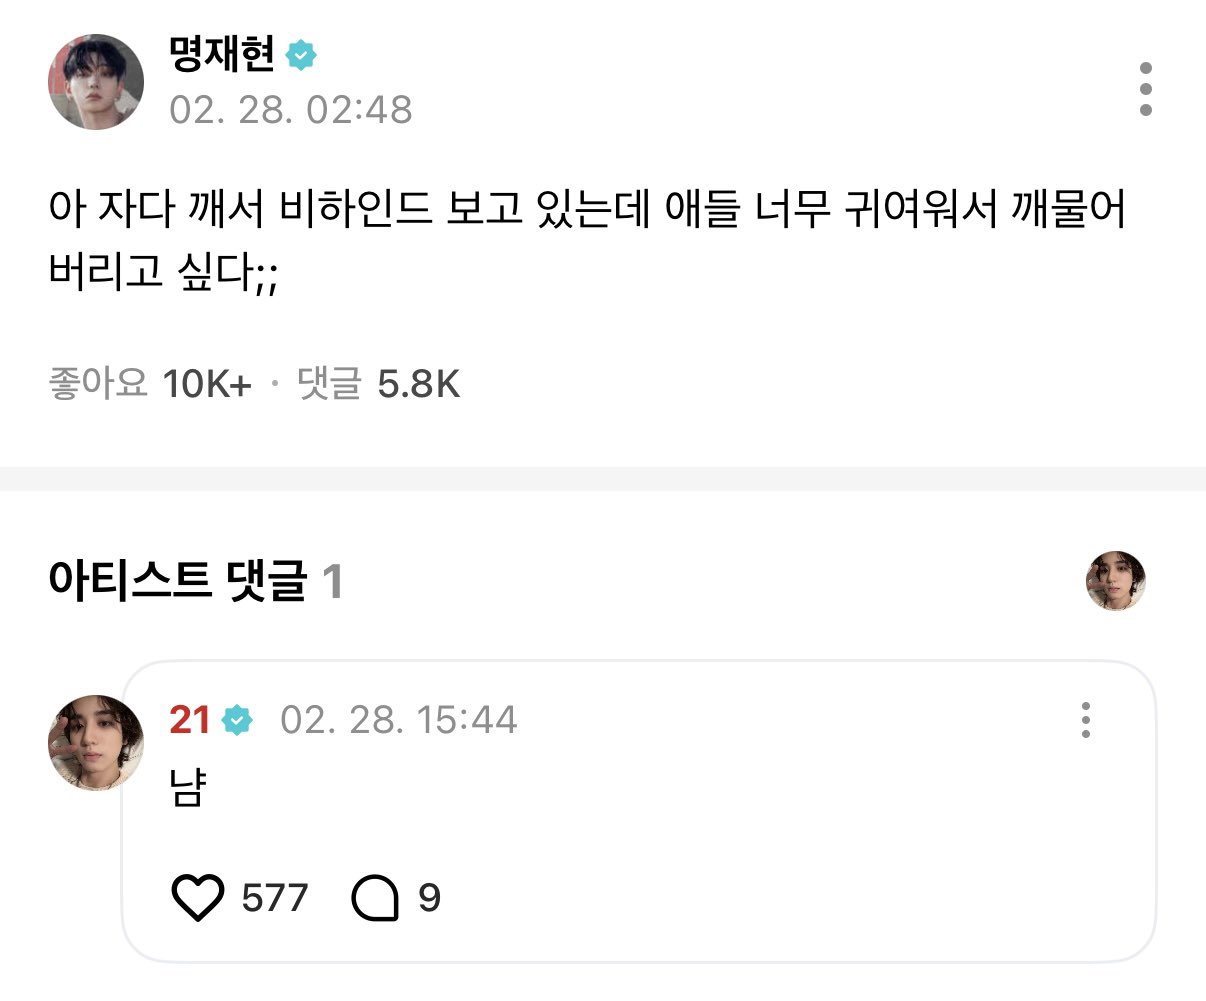Open the 명재현 username profile link
This screenshot has height=1001, width=1206.
pos(221,55)
